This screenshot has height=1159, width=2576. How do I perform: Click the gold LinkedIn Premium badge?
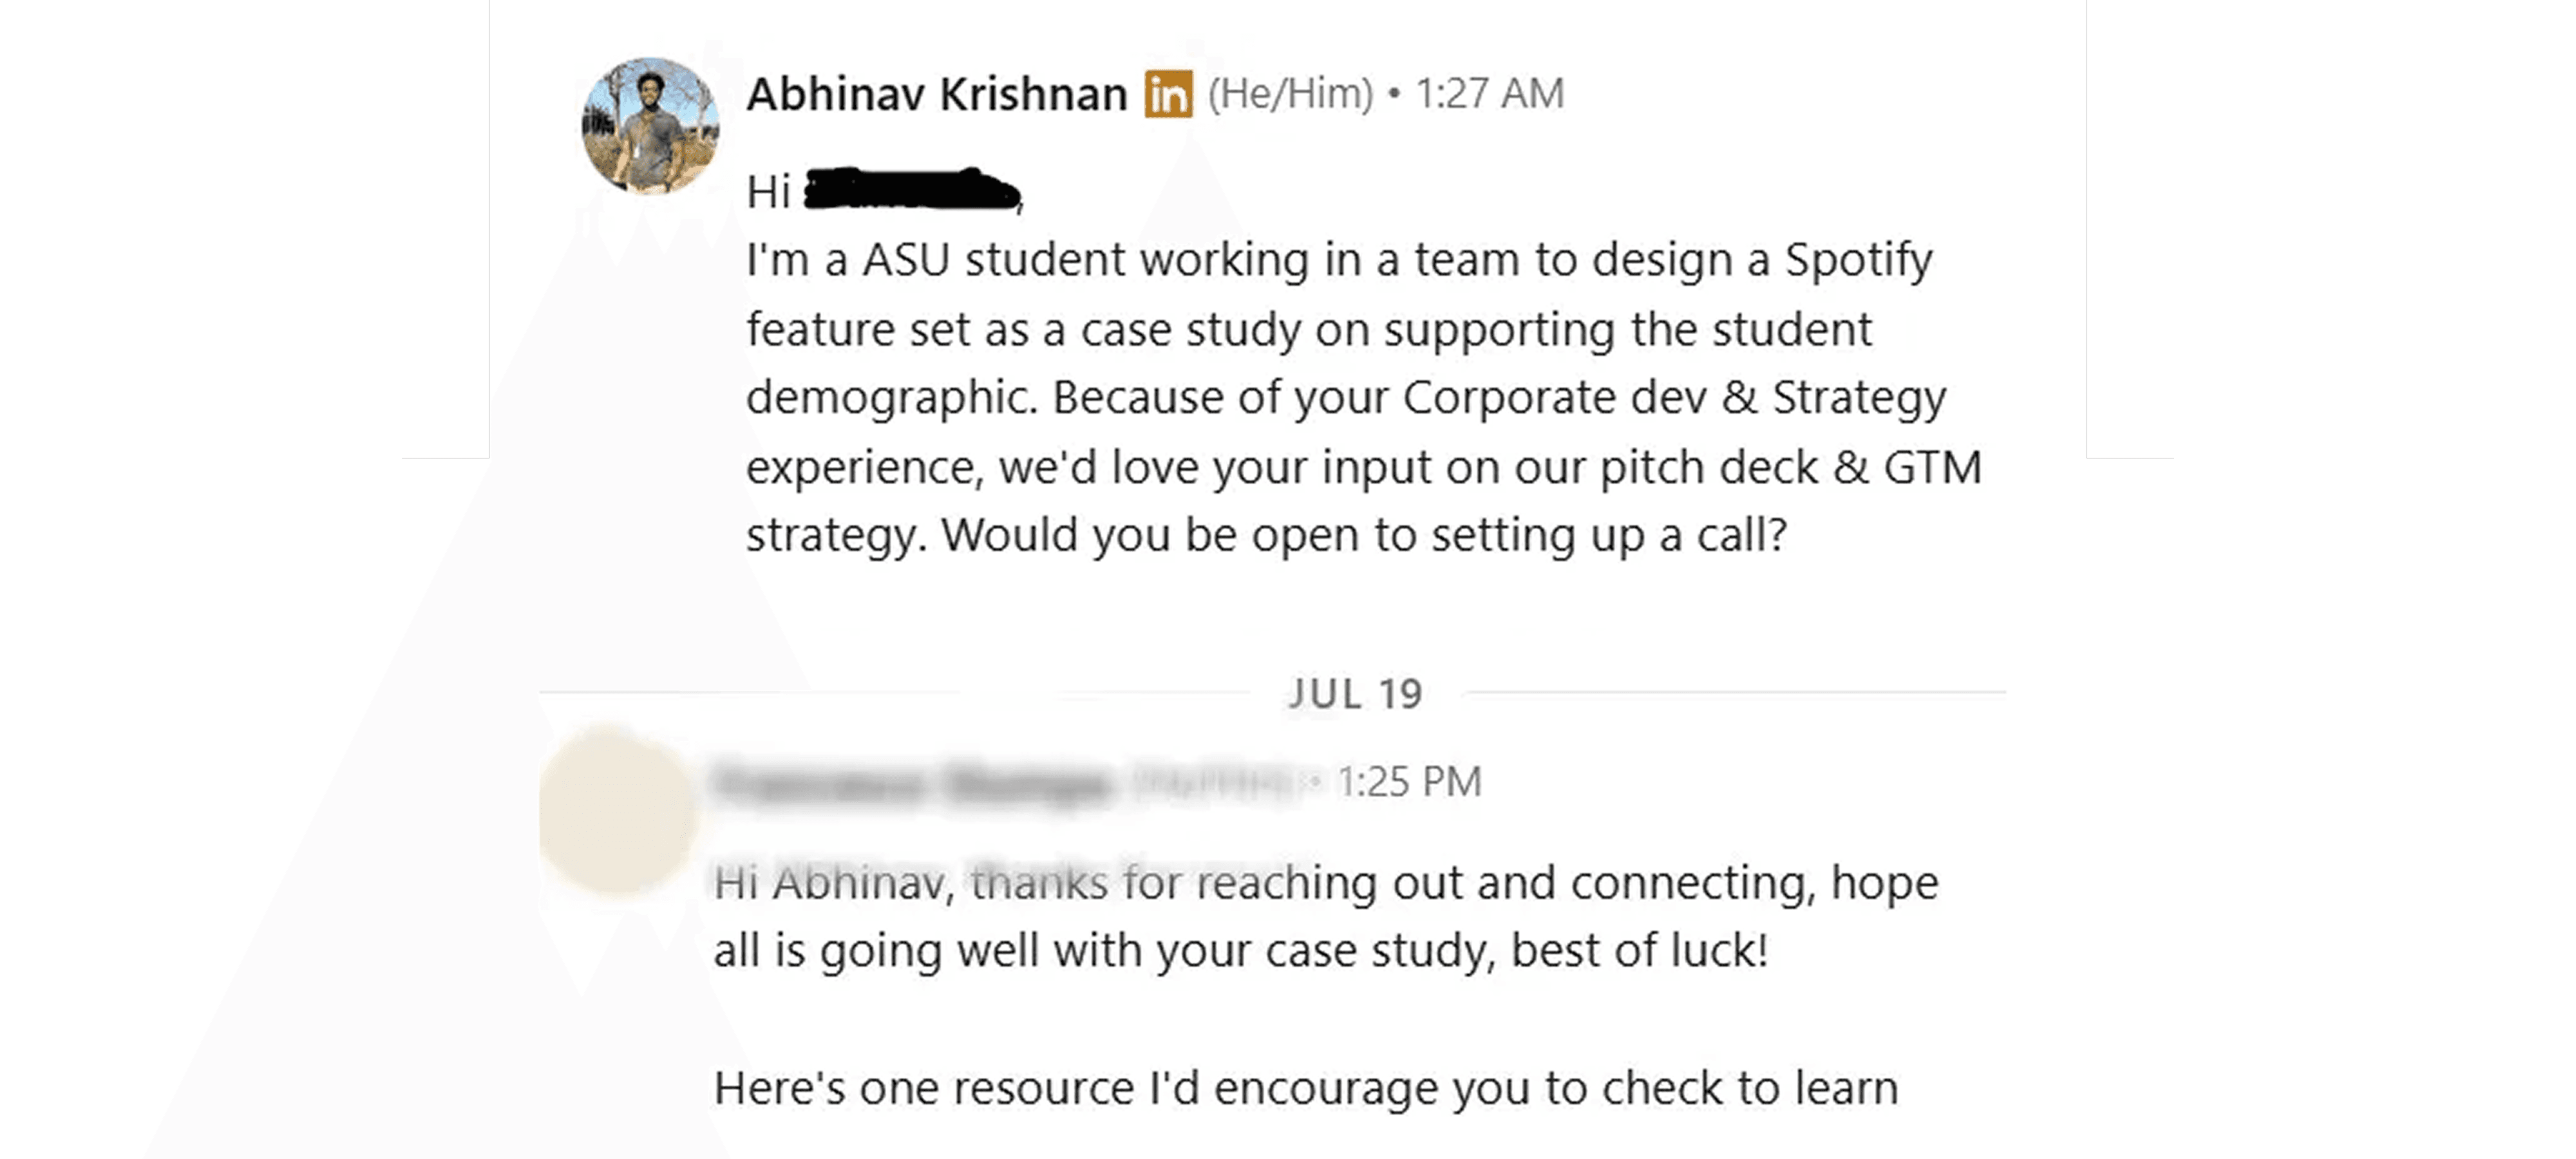point(1168,95)
